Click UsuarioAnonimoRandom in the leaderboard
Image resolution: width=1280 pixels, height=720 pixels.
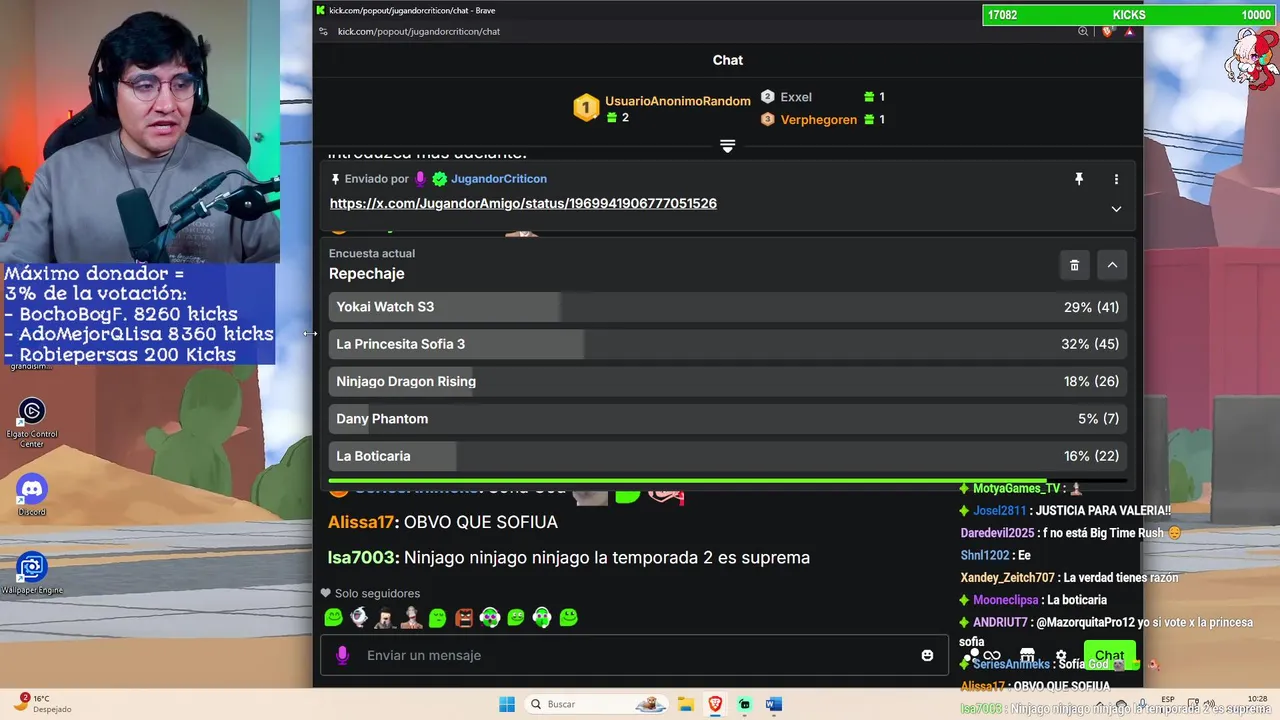pos(678,101)
